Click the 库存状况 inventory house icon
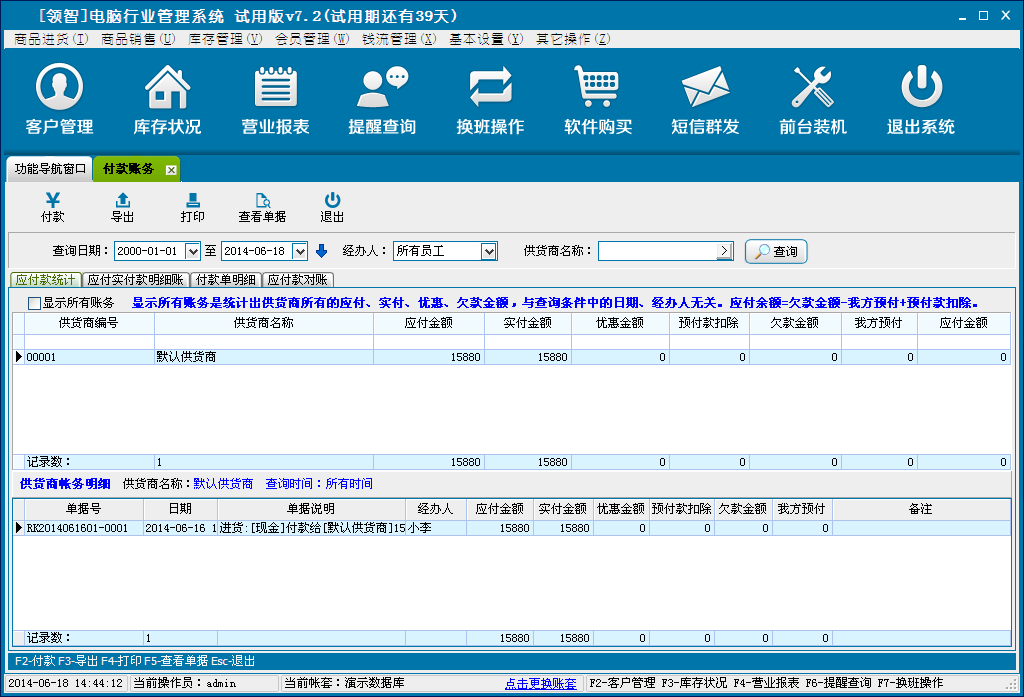The height and width of the screenshot is (697, 1024). pyautogui.click(x=167, y=88)
